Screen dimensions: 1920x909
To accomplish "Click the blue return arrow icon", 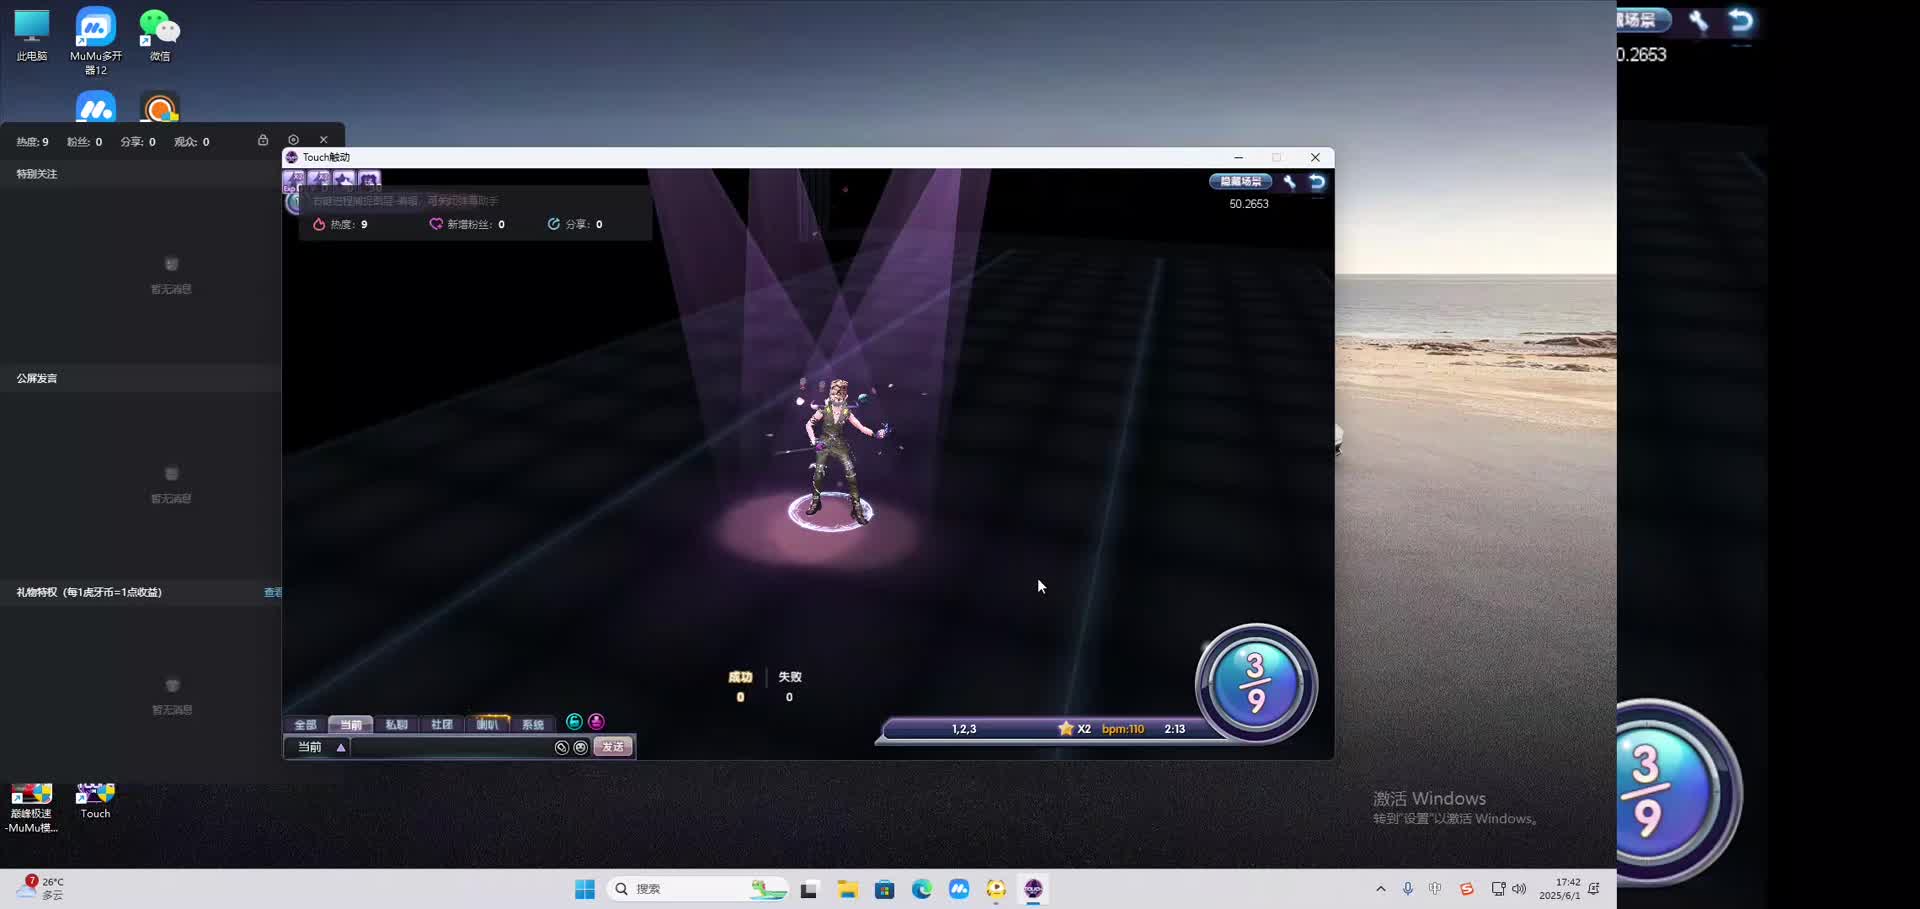I will [x=1317, y=182].
